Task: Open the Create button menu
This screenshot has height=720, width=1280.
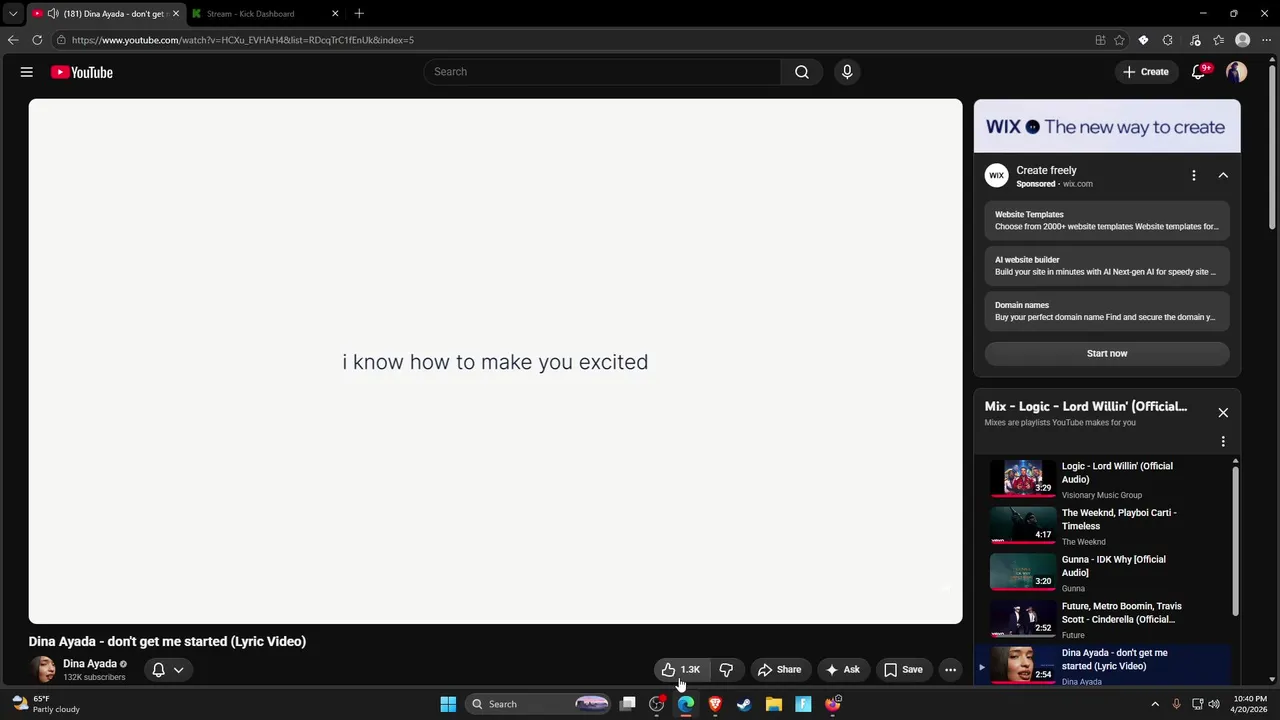Action: (1146, 72)
